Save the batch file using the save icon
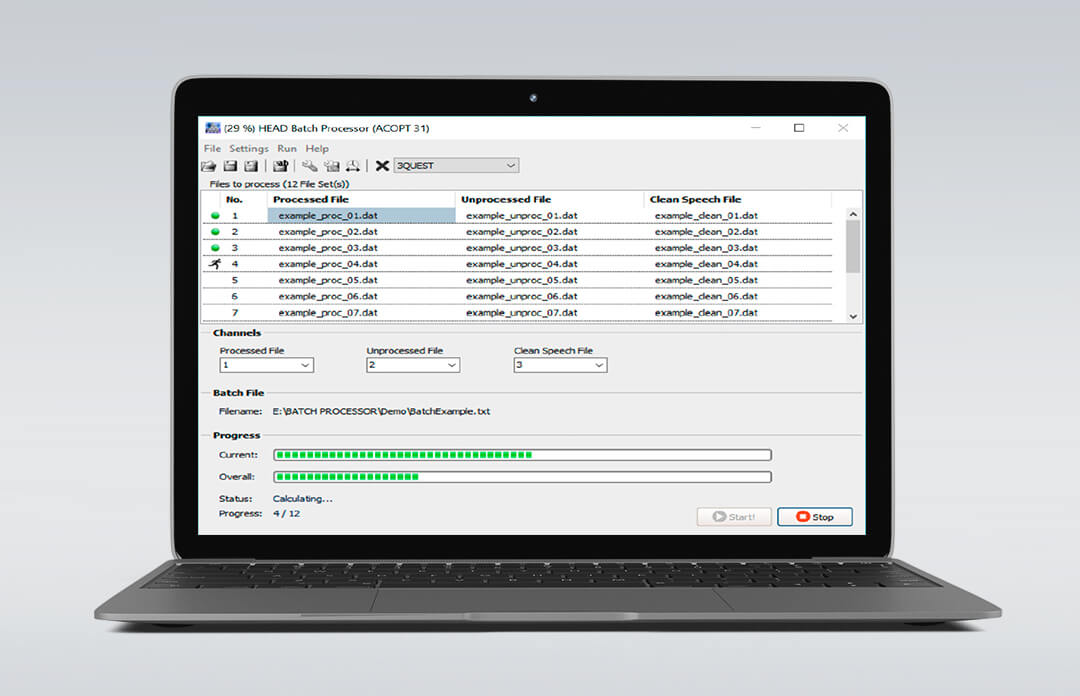 click(231, 165)
